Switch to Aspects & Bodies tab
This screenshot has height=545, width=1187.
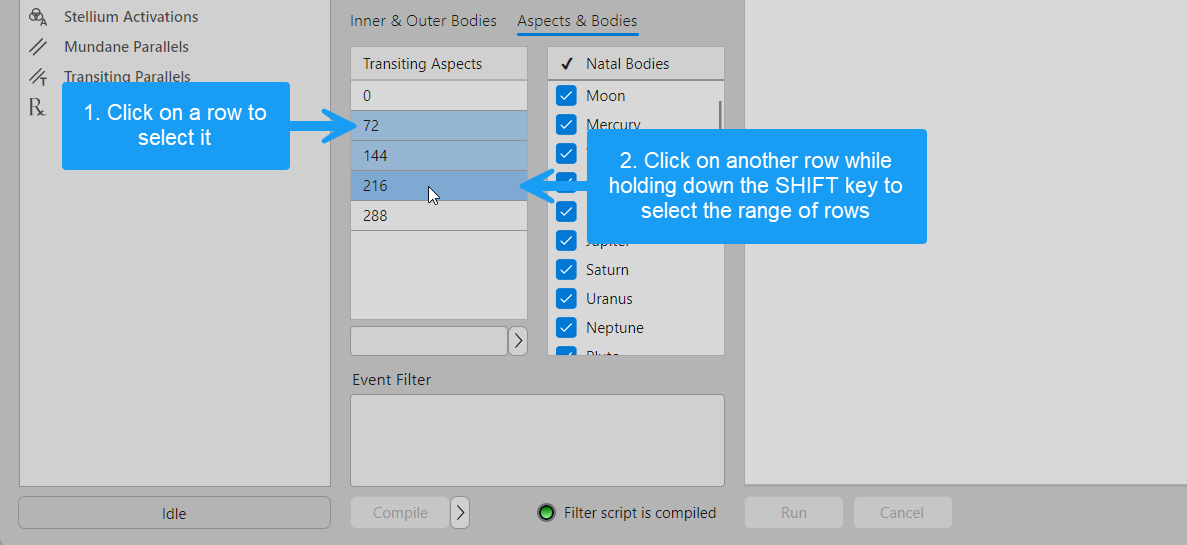point(577,21)
